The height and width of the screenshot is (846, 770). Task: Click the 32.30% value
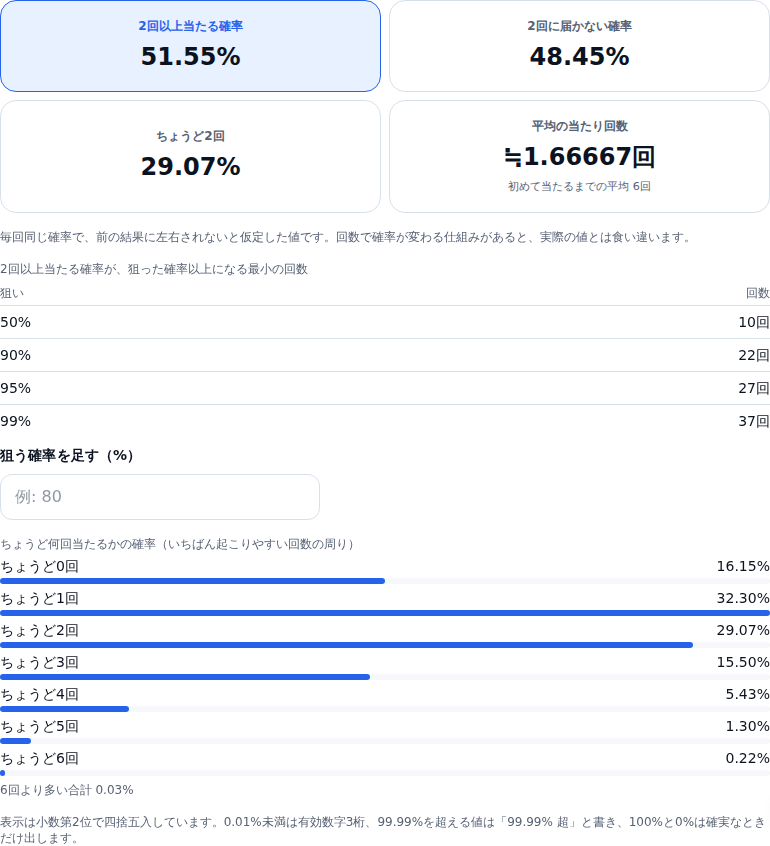pos(743,598)
